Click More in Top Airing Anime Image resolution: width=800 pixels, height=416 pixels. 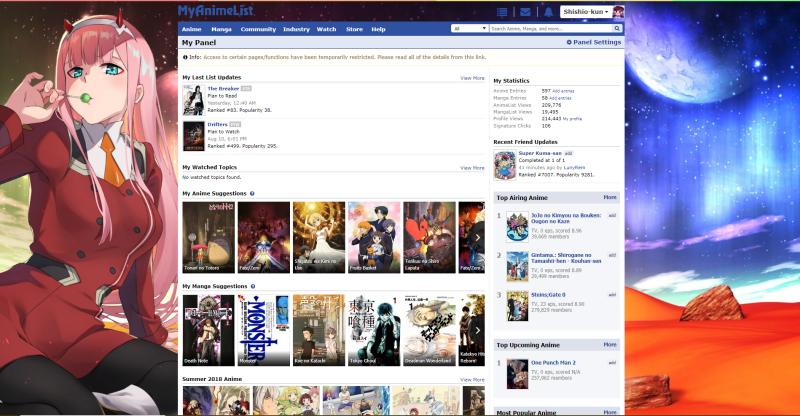point(610,198)
